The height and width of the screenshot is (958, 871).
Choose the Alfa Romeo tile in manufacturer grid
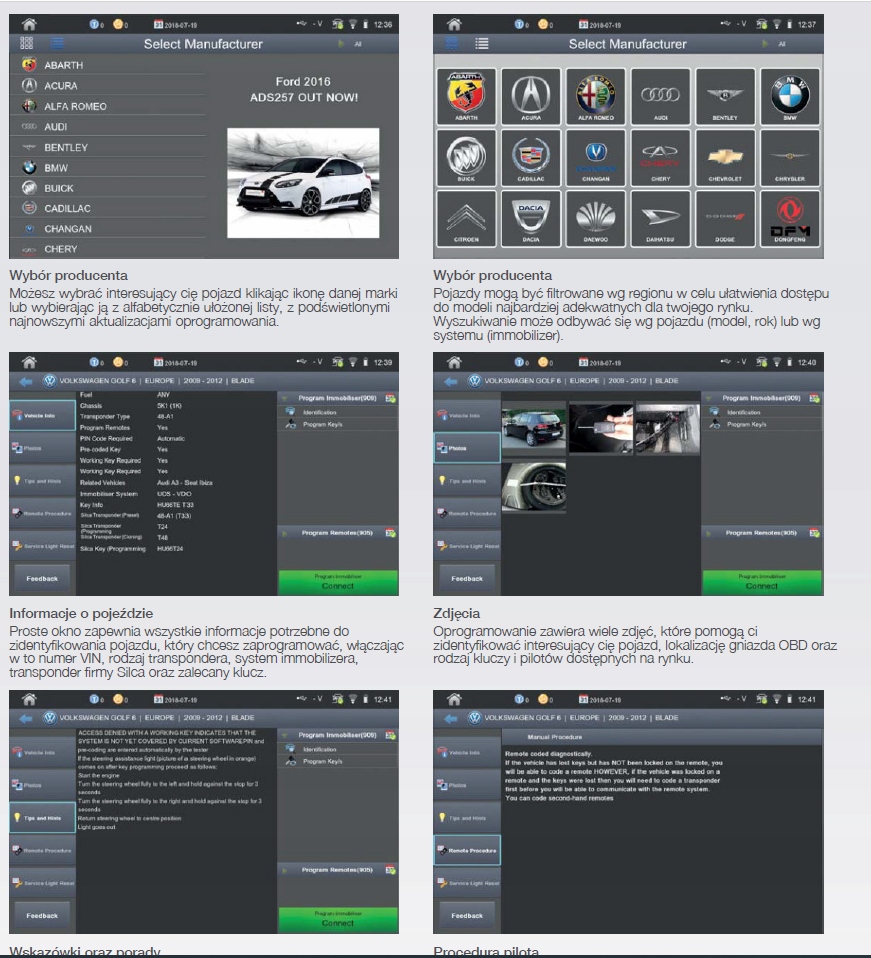(x=596, y=97)
